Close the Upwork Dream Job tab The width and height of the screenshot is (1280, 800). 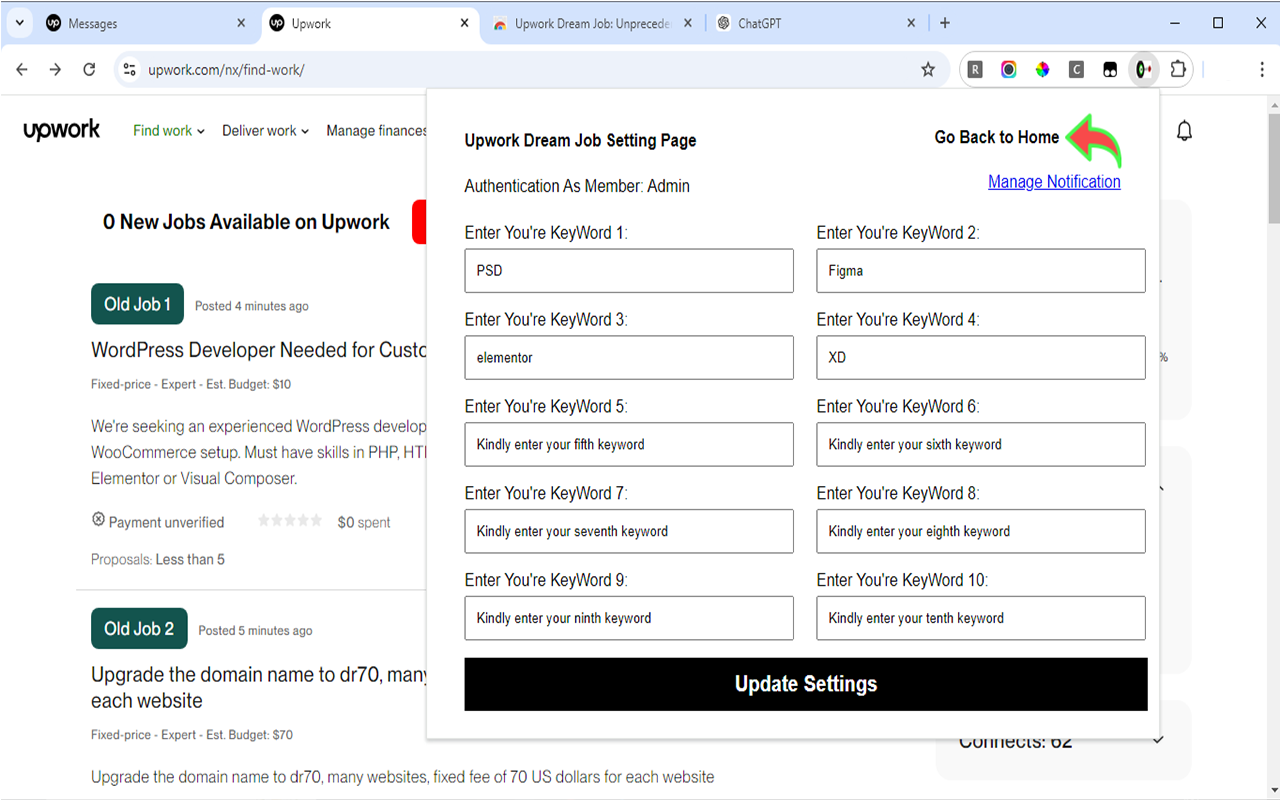coord(688,23)
